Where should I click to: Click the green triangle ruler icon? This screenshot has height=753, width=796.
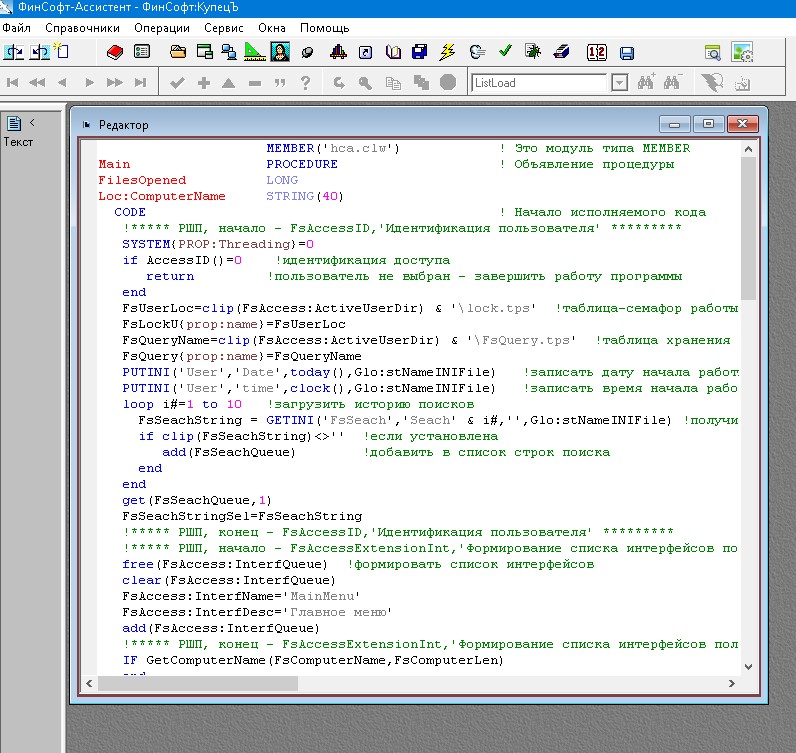tap(254, 52)
